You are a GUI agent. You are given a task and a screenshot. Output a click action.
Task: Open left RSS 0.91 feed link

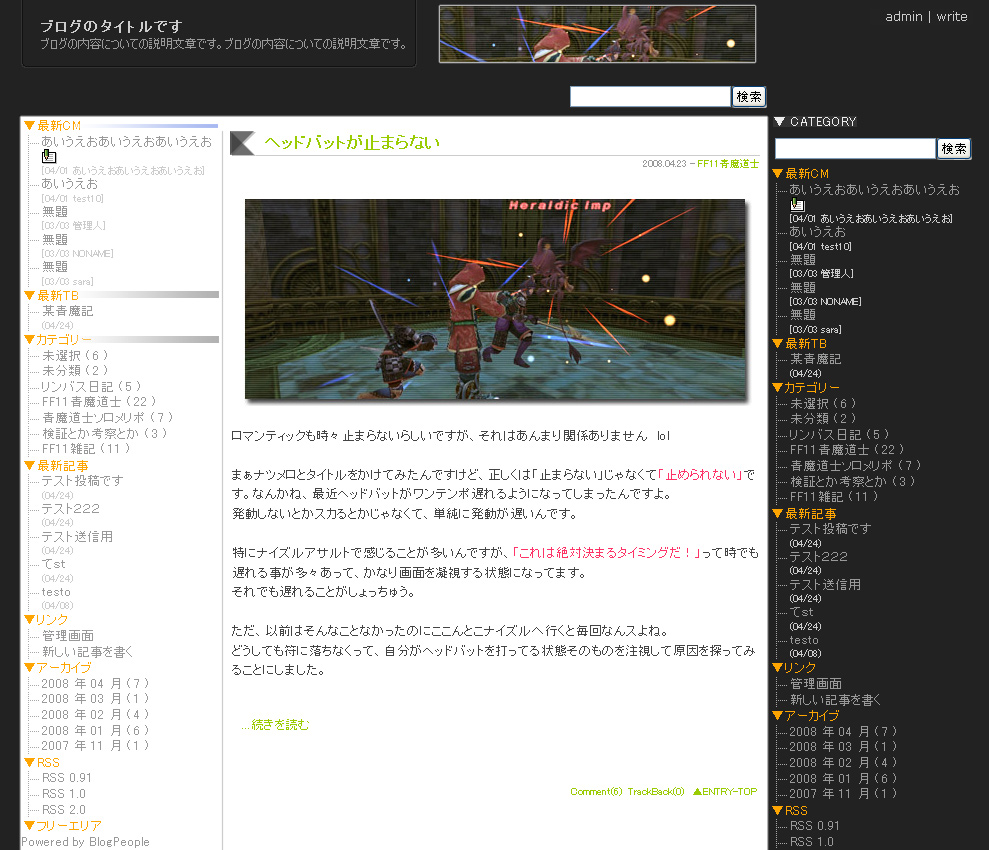pos(67,778)
